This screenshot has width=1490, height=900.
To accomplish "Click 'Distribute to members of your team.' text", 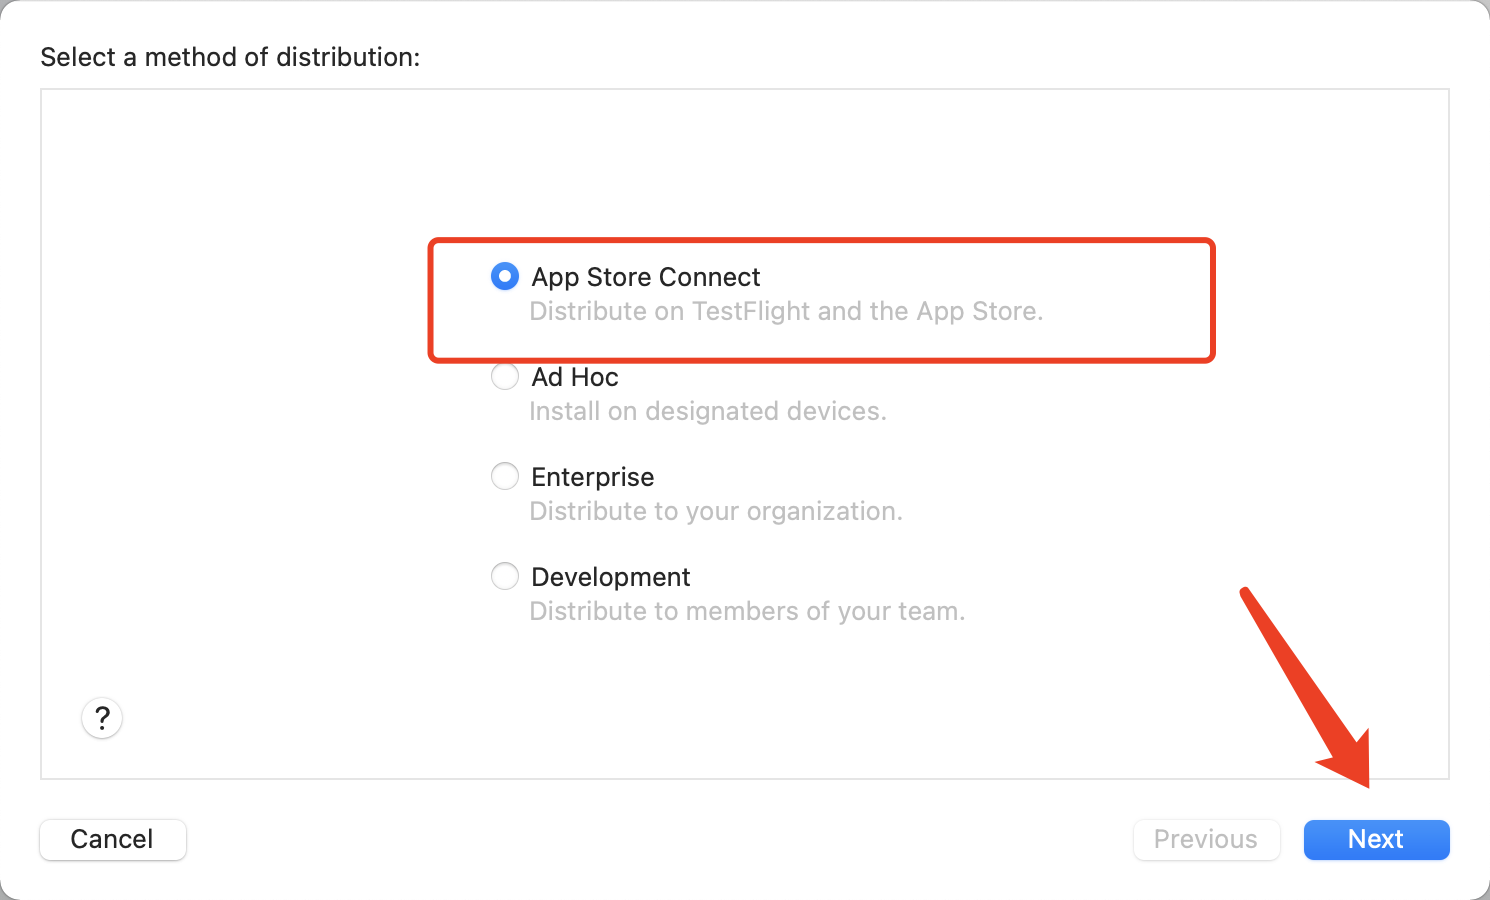I will click(747, 611).
